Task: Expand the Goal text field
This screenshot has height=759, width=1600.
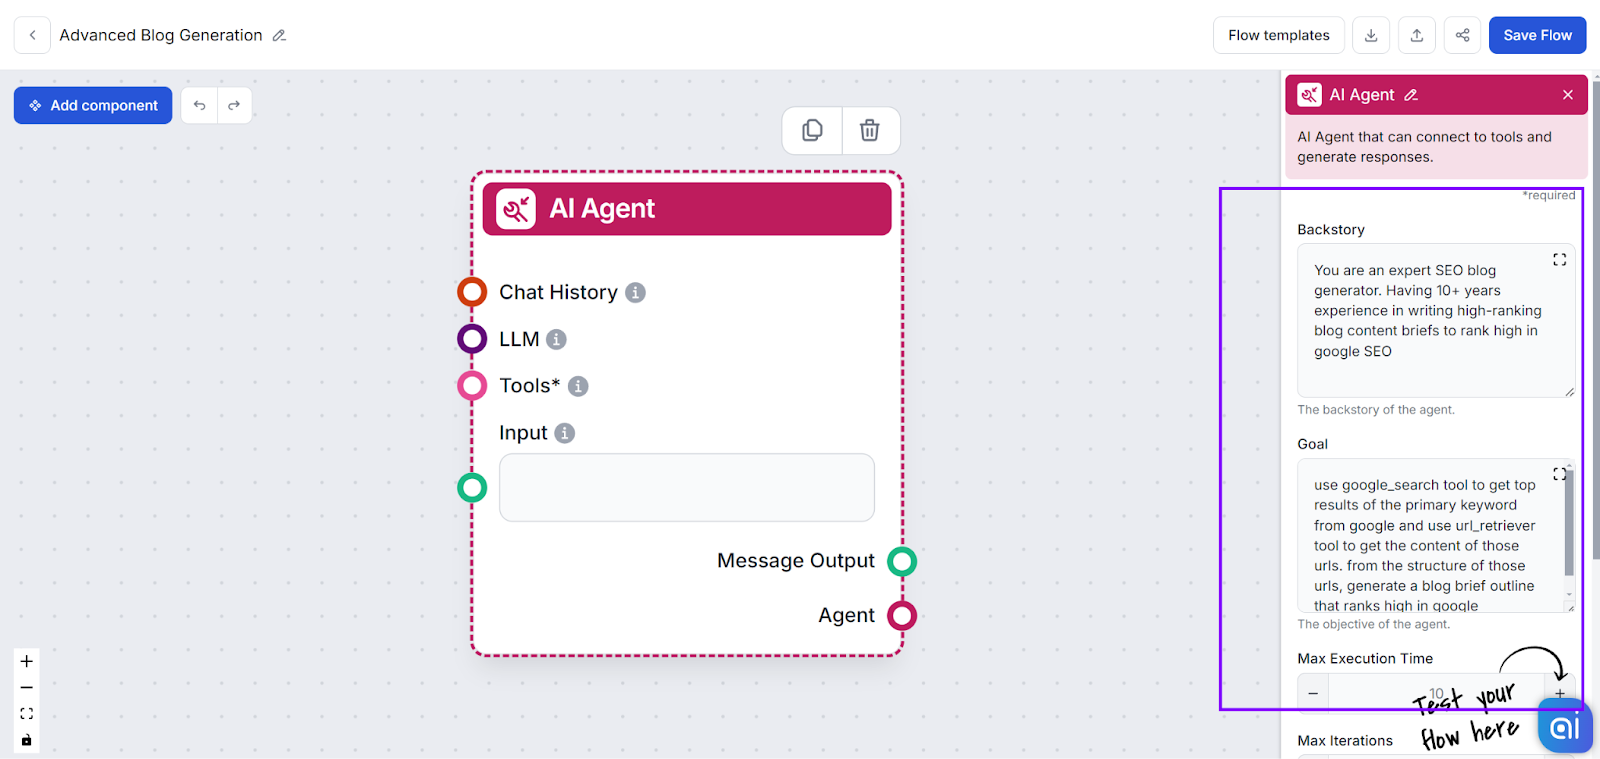Action: 1559,474
